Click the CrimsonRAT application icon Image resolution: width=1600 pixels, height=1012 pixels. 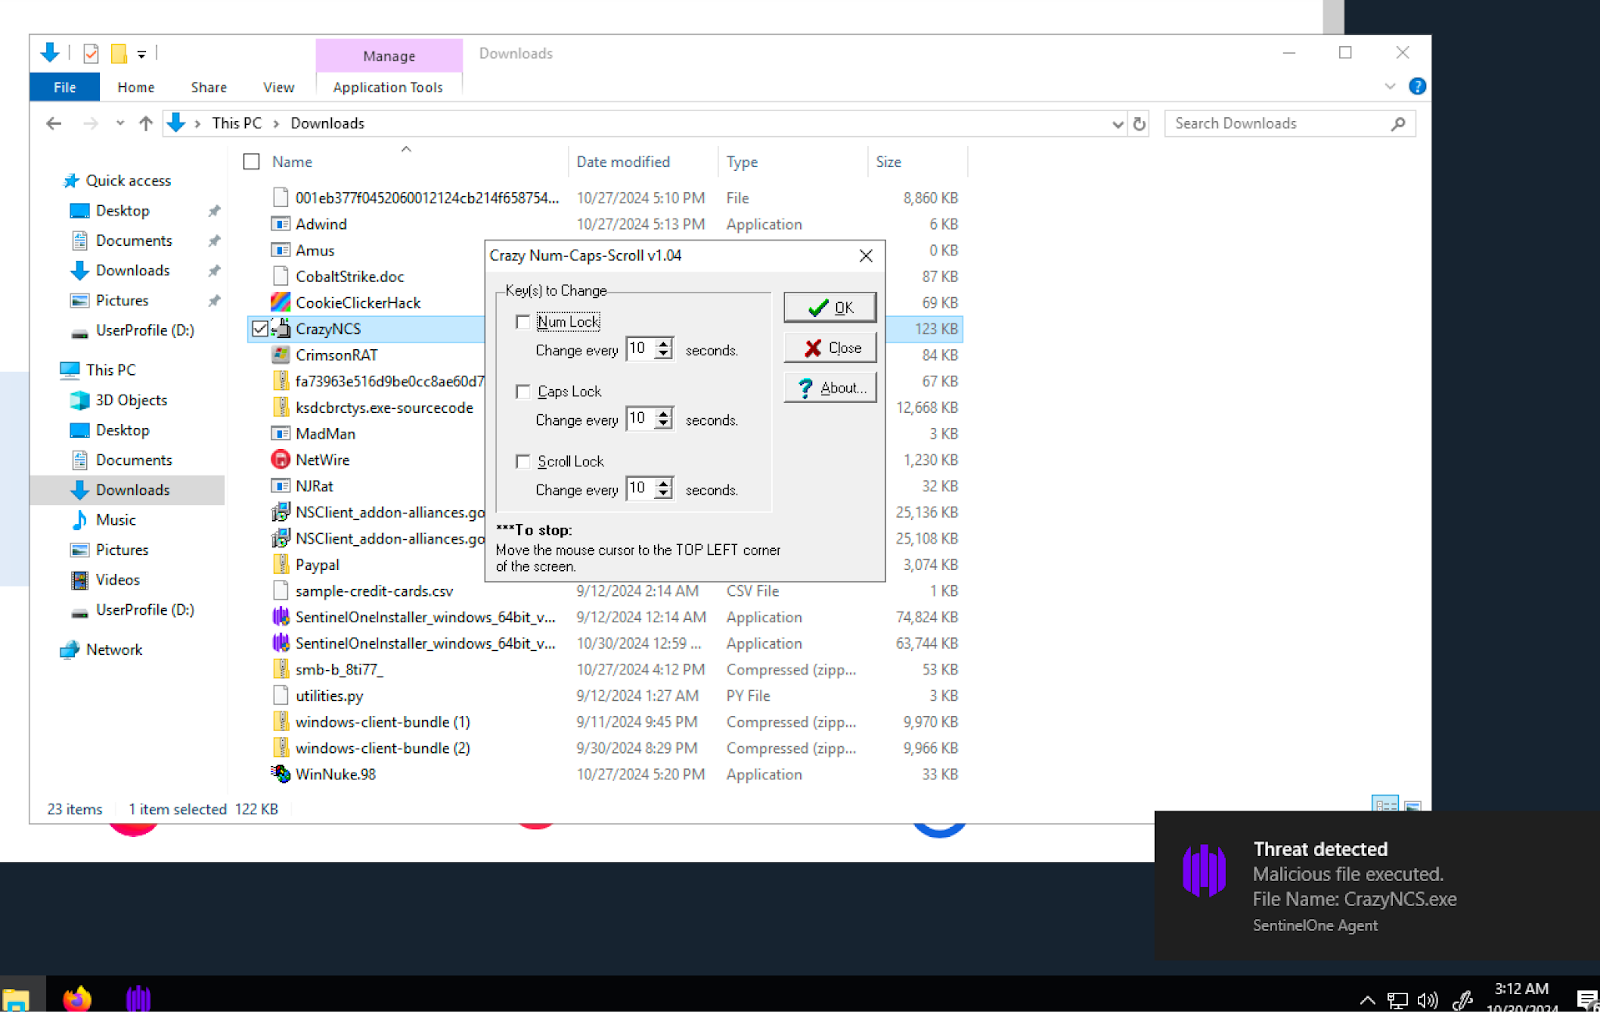tap(281, 355)
